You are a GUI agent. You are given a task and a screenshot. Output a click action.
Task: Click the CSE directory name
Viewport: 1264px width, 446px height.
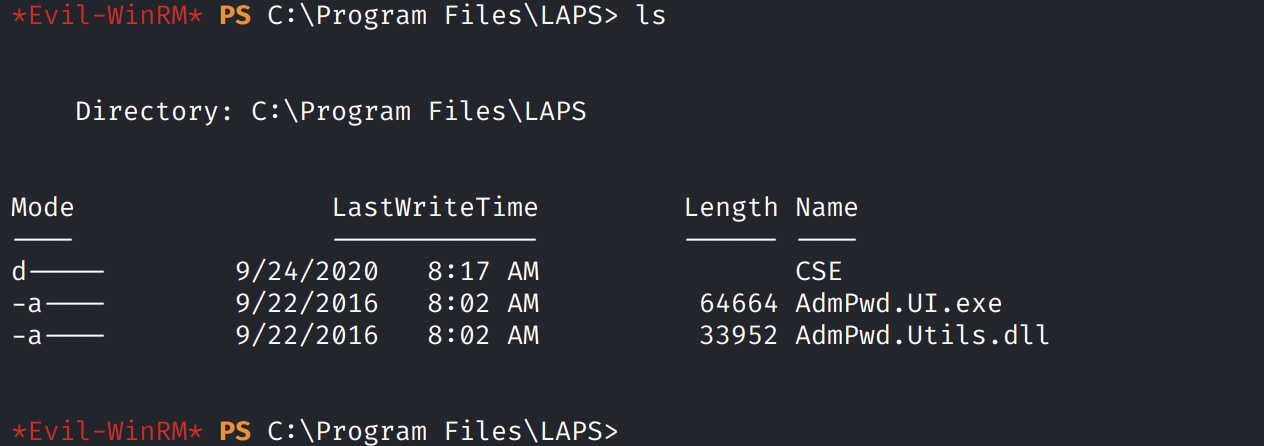[x=818, y=271]
